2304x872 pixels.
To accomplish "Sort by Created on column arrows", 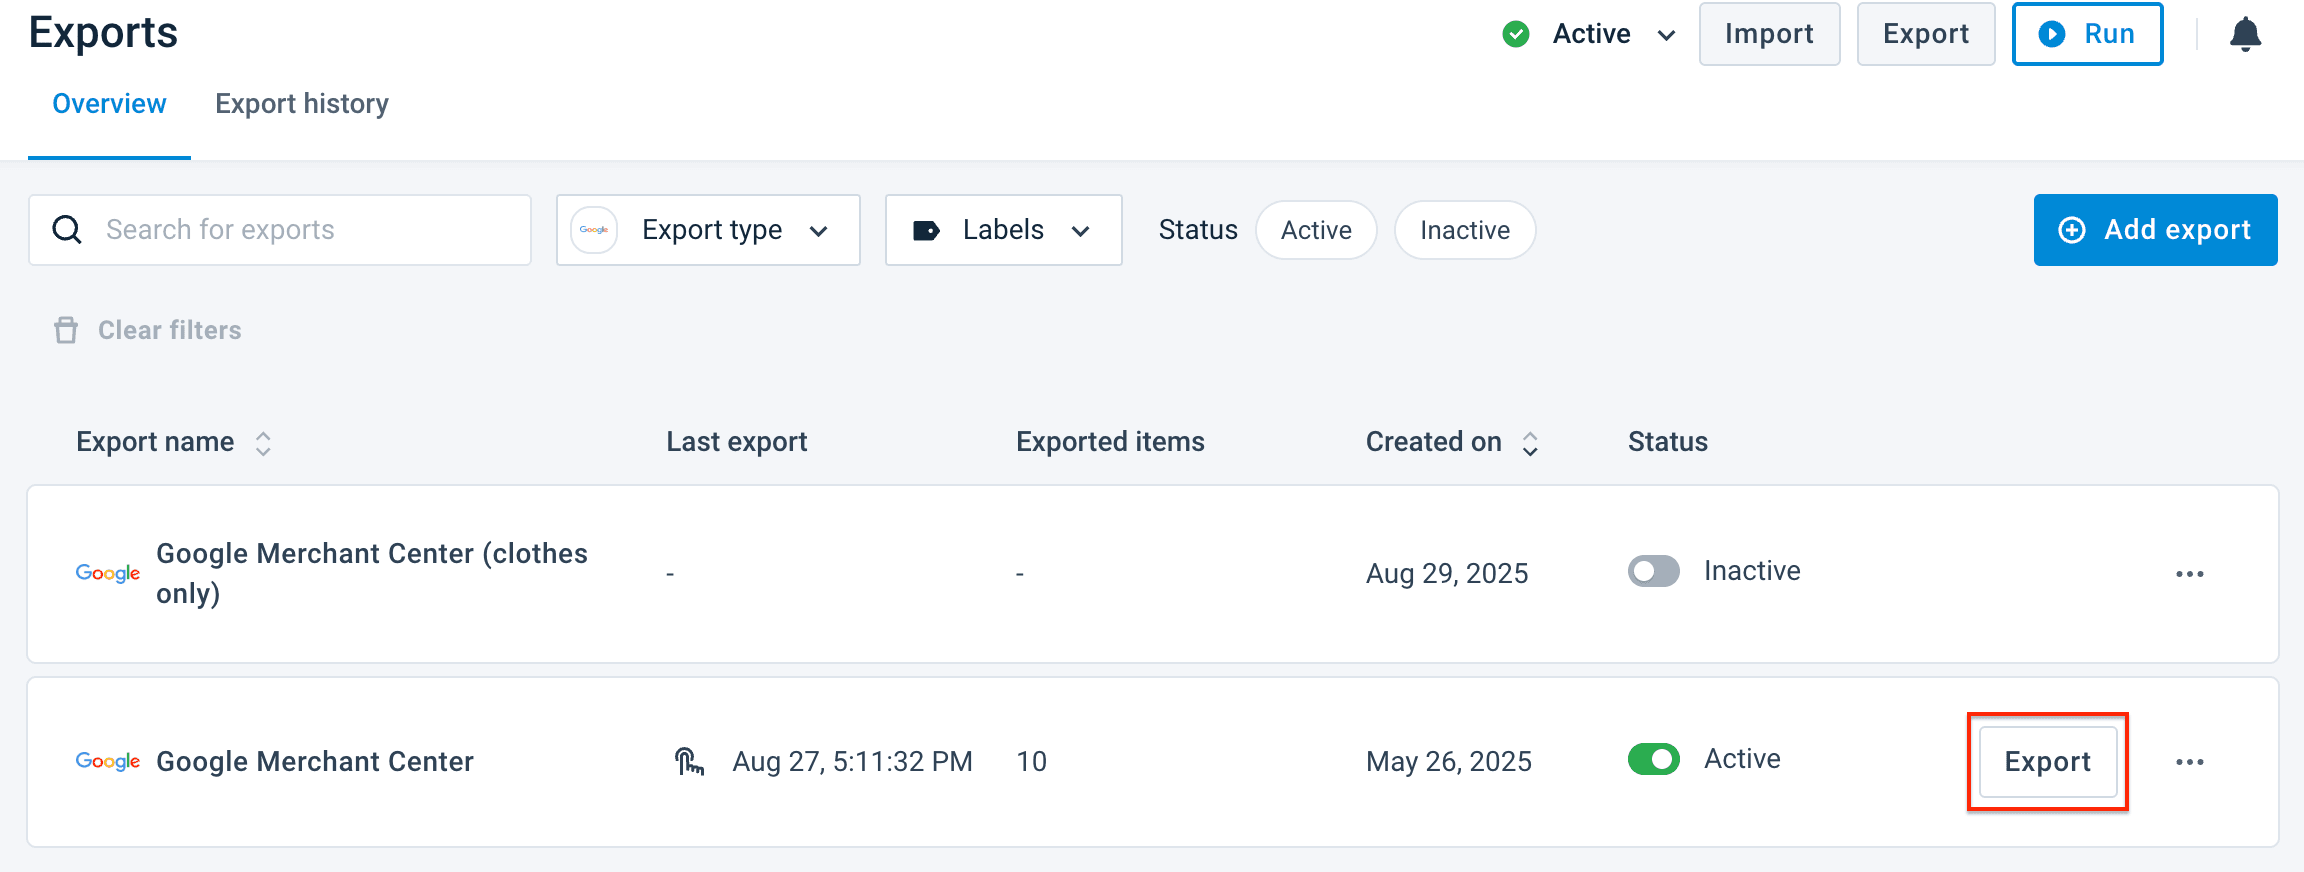I will (x=1529, y=443).
